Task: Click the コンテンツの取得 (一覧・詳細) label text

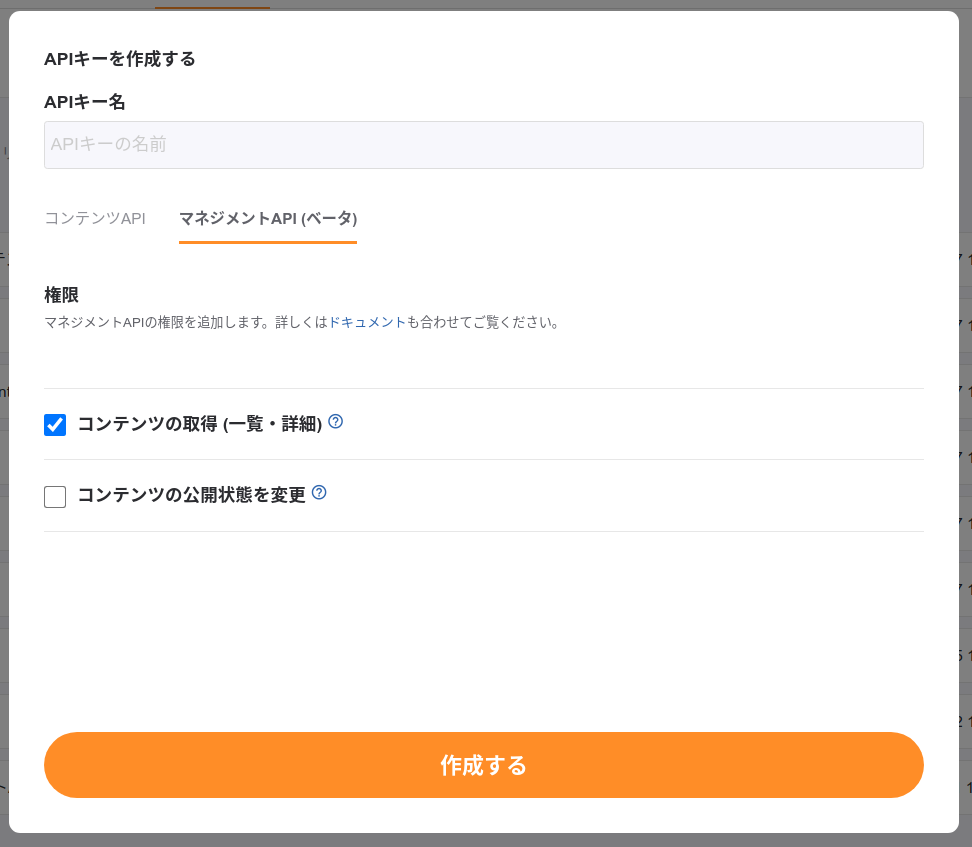Action: coord(199,425)
